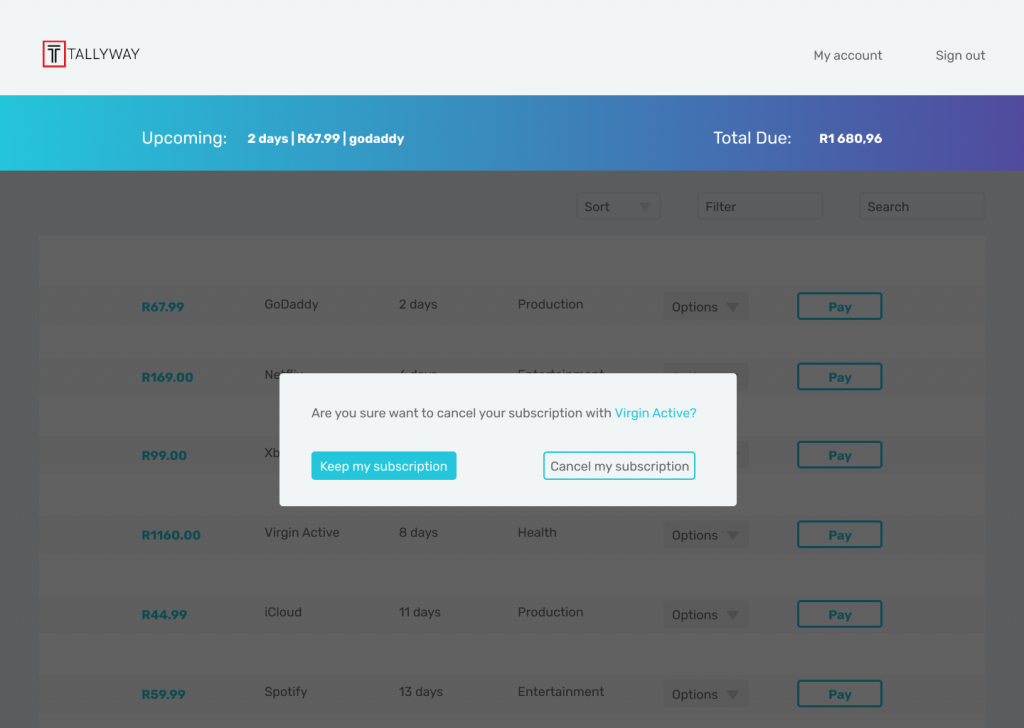Open Options dropdown for Spotify row
The image size is (1024, 728).
706,694
